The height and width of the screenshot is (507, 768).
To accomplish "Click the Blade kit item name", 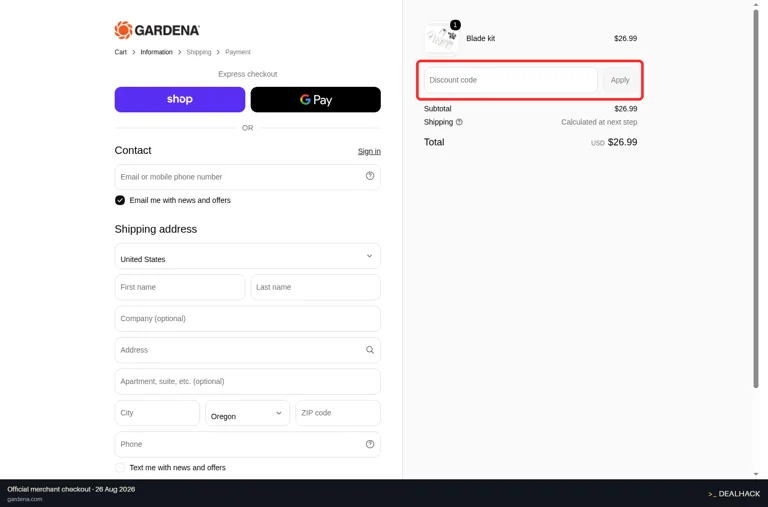I will [480, 38].
